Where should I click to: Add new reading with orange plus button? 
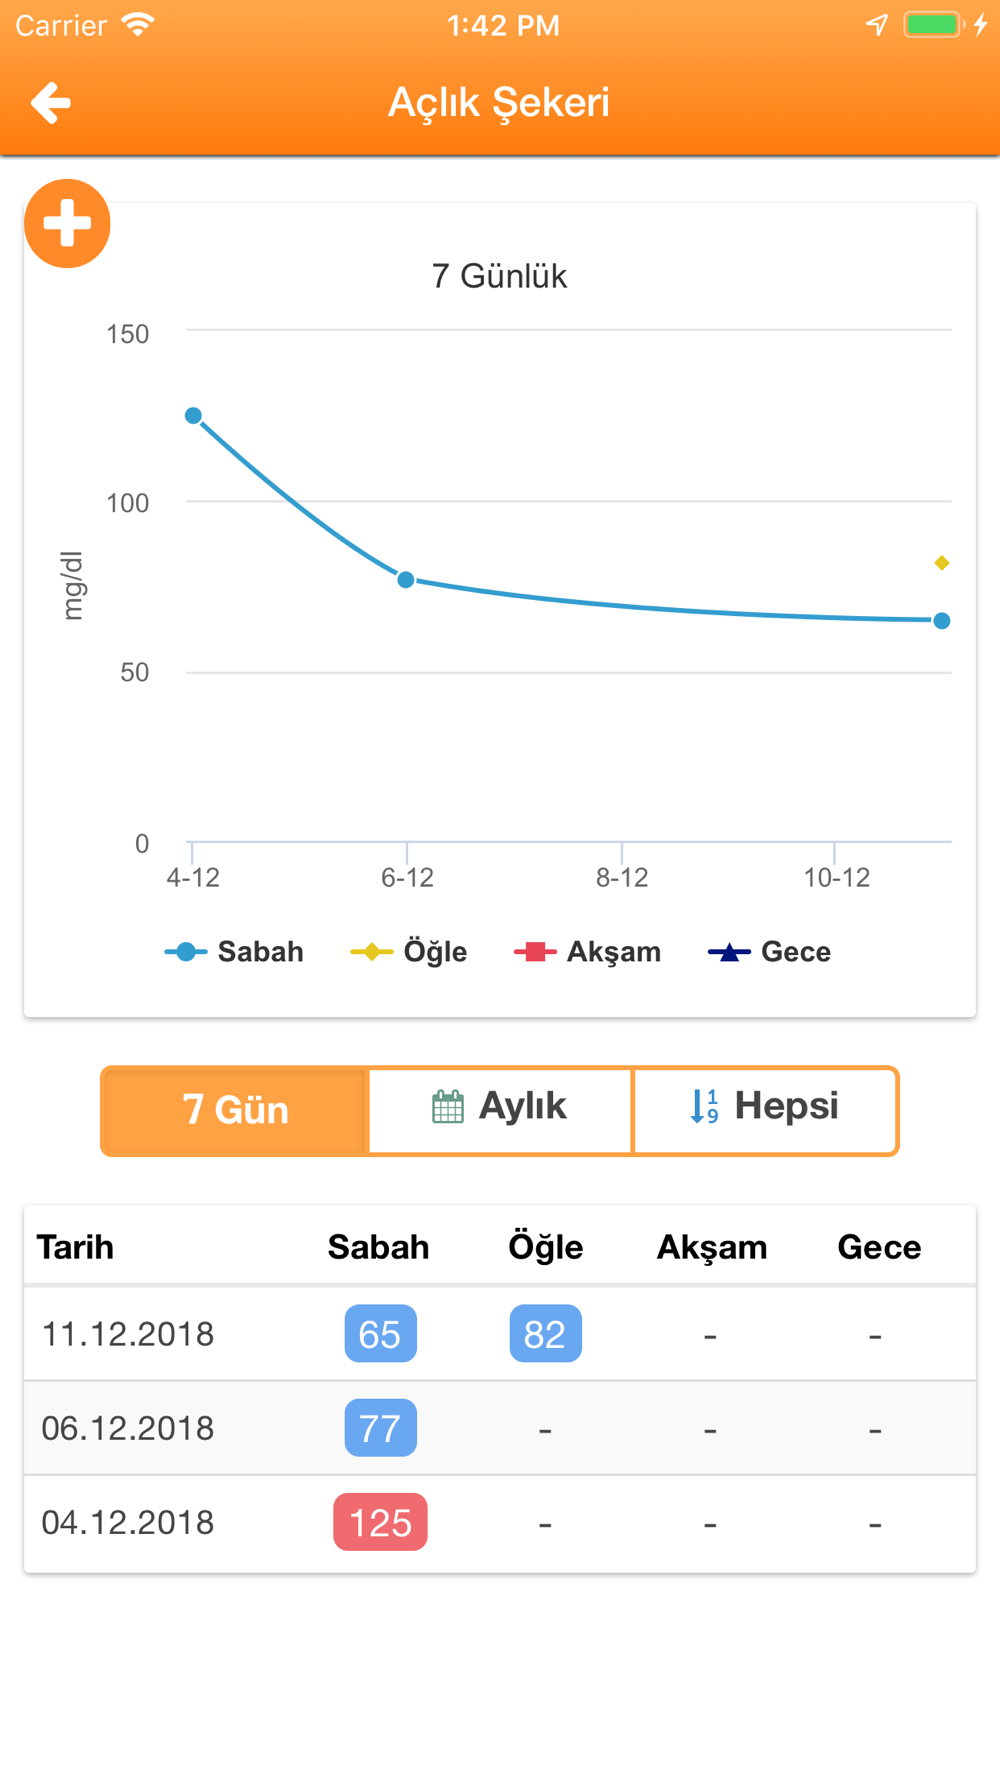[x=67, y=223]
